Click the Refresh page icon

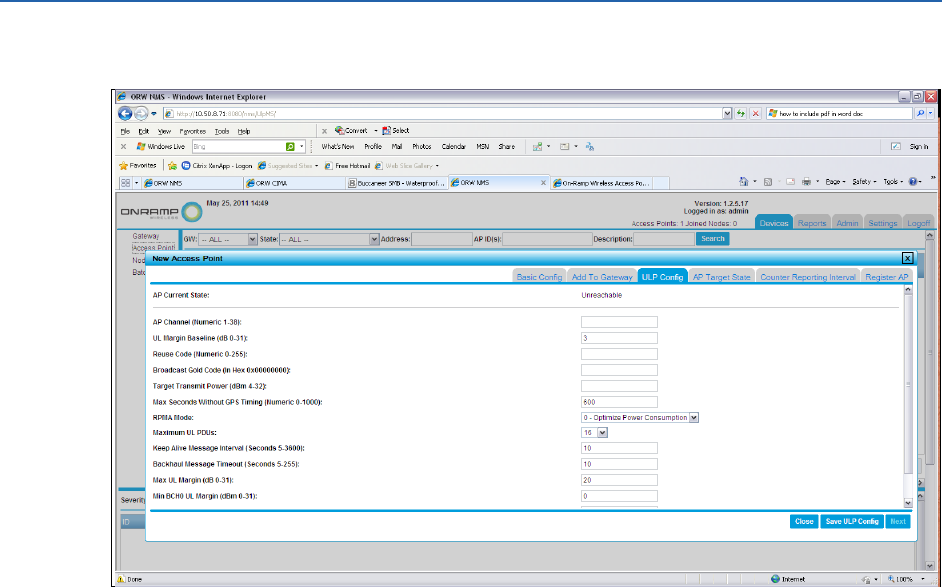pos(741,113)
